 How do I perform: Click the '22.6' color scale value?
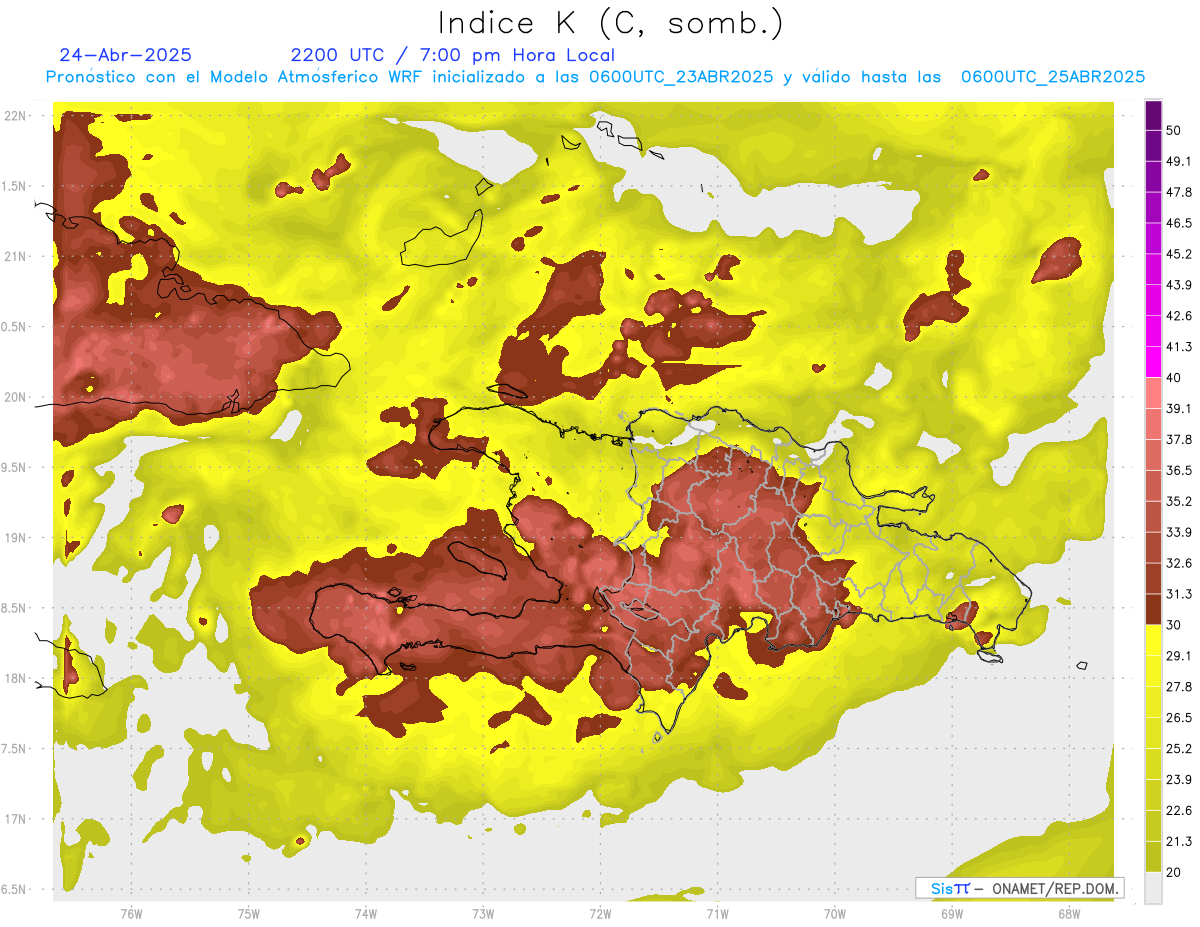[x=1179, y=811]
